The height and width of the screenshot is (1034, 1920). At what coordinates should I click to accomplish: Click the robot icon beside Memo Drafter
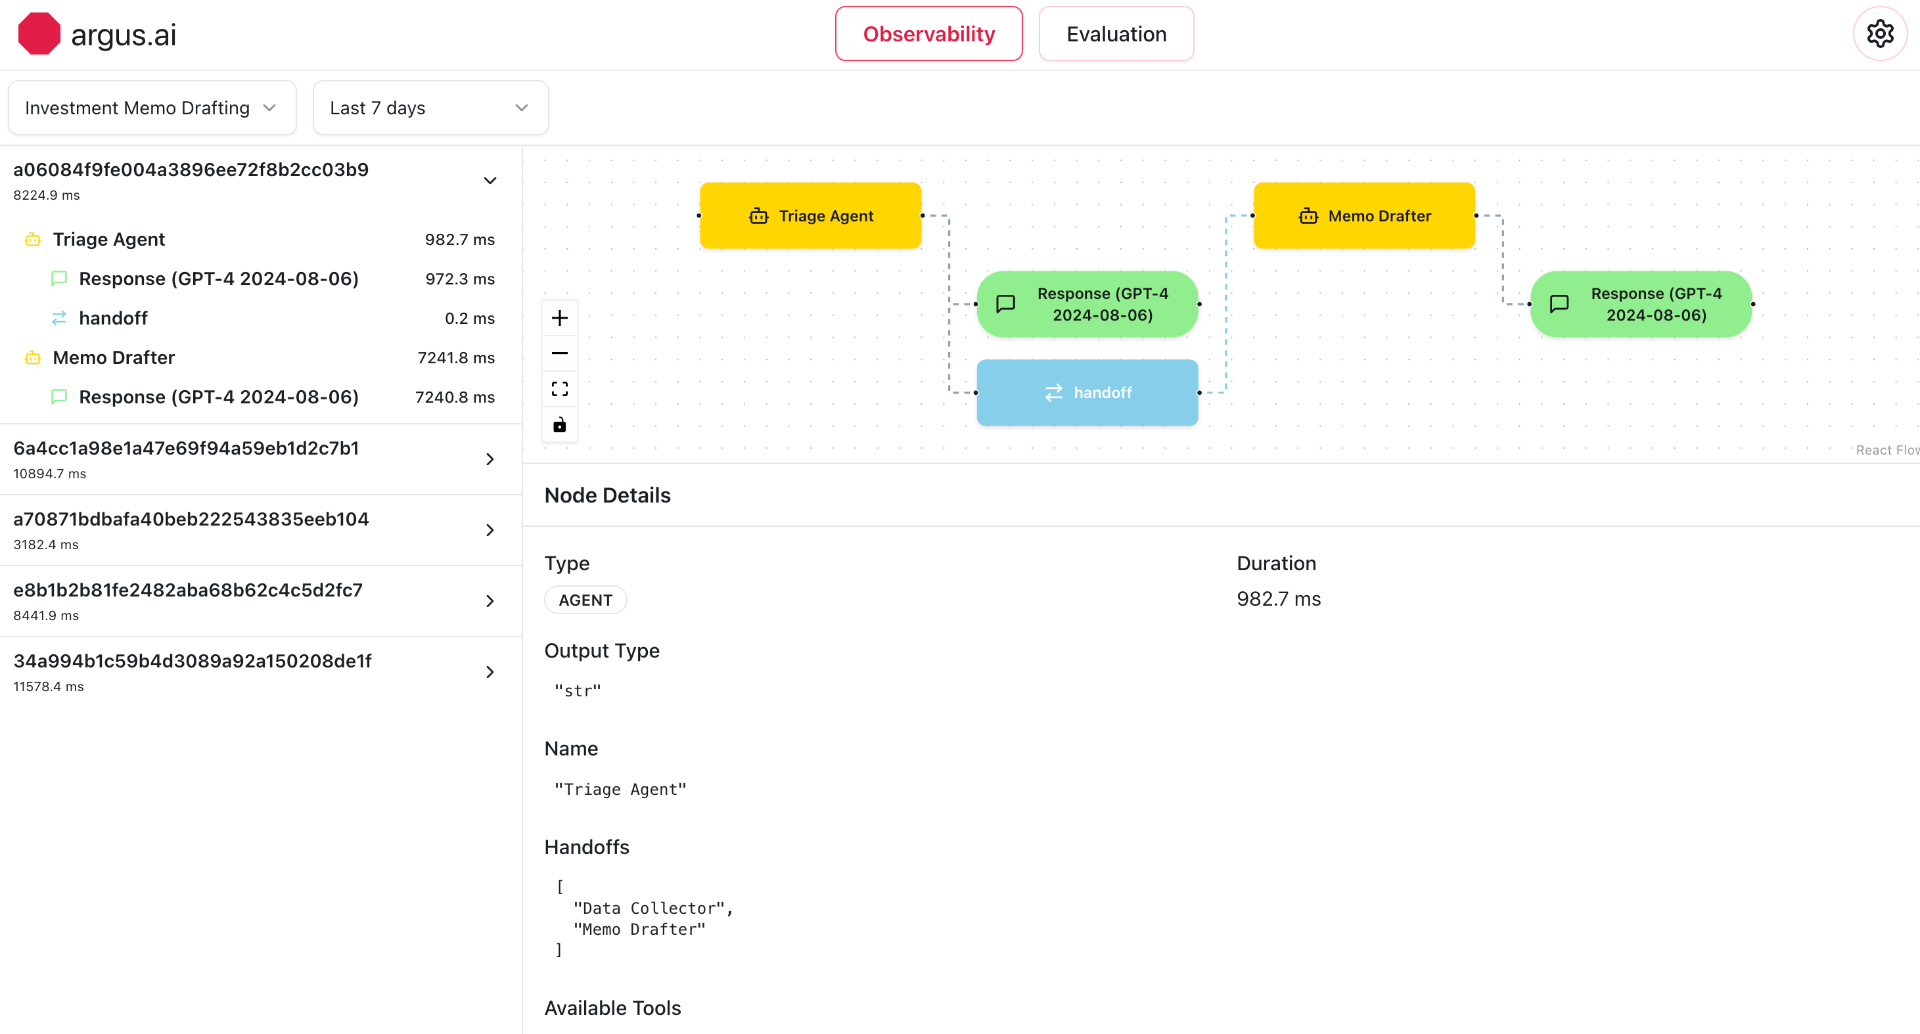(33, 357)
